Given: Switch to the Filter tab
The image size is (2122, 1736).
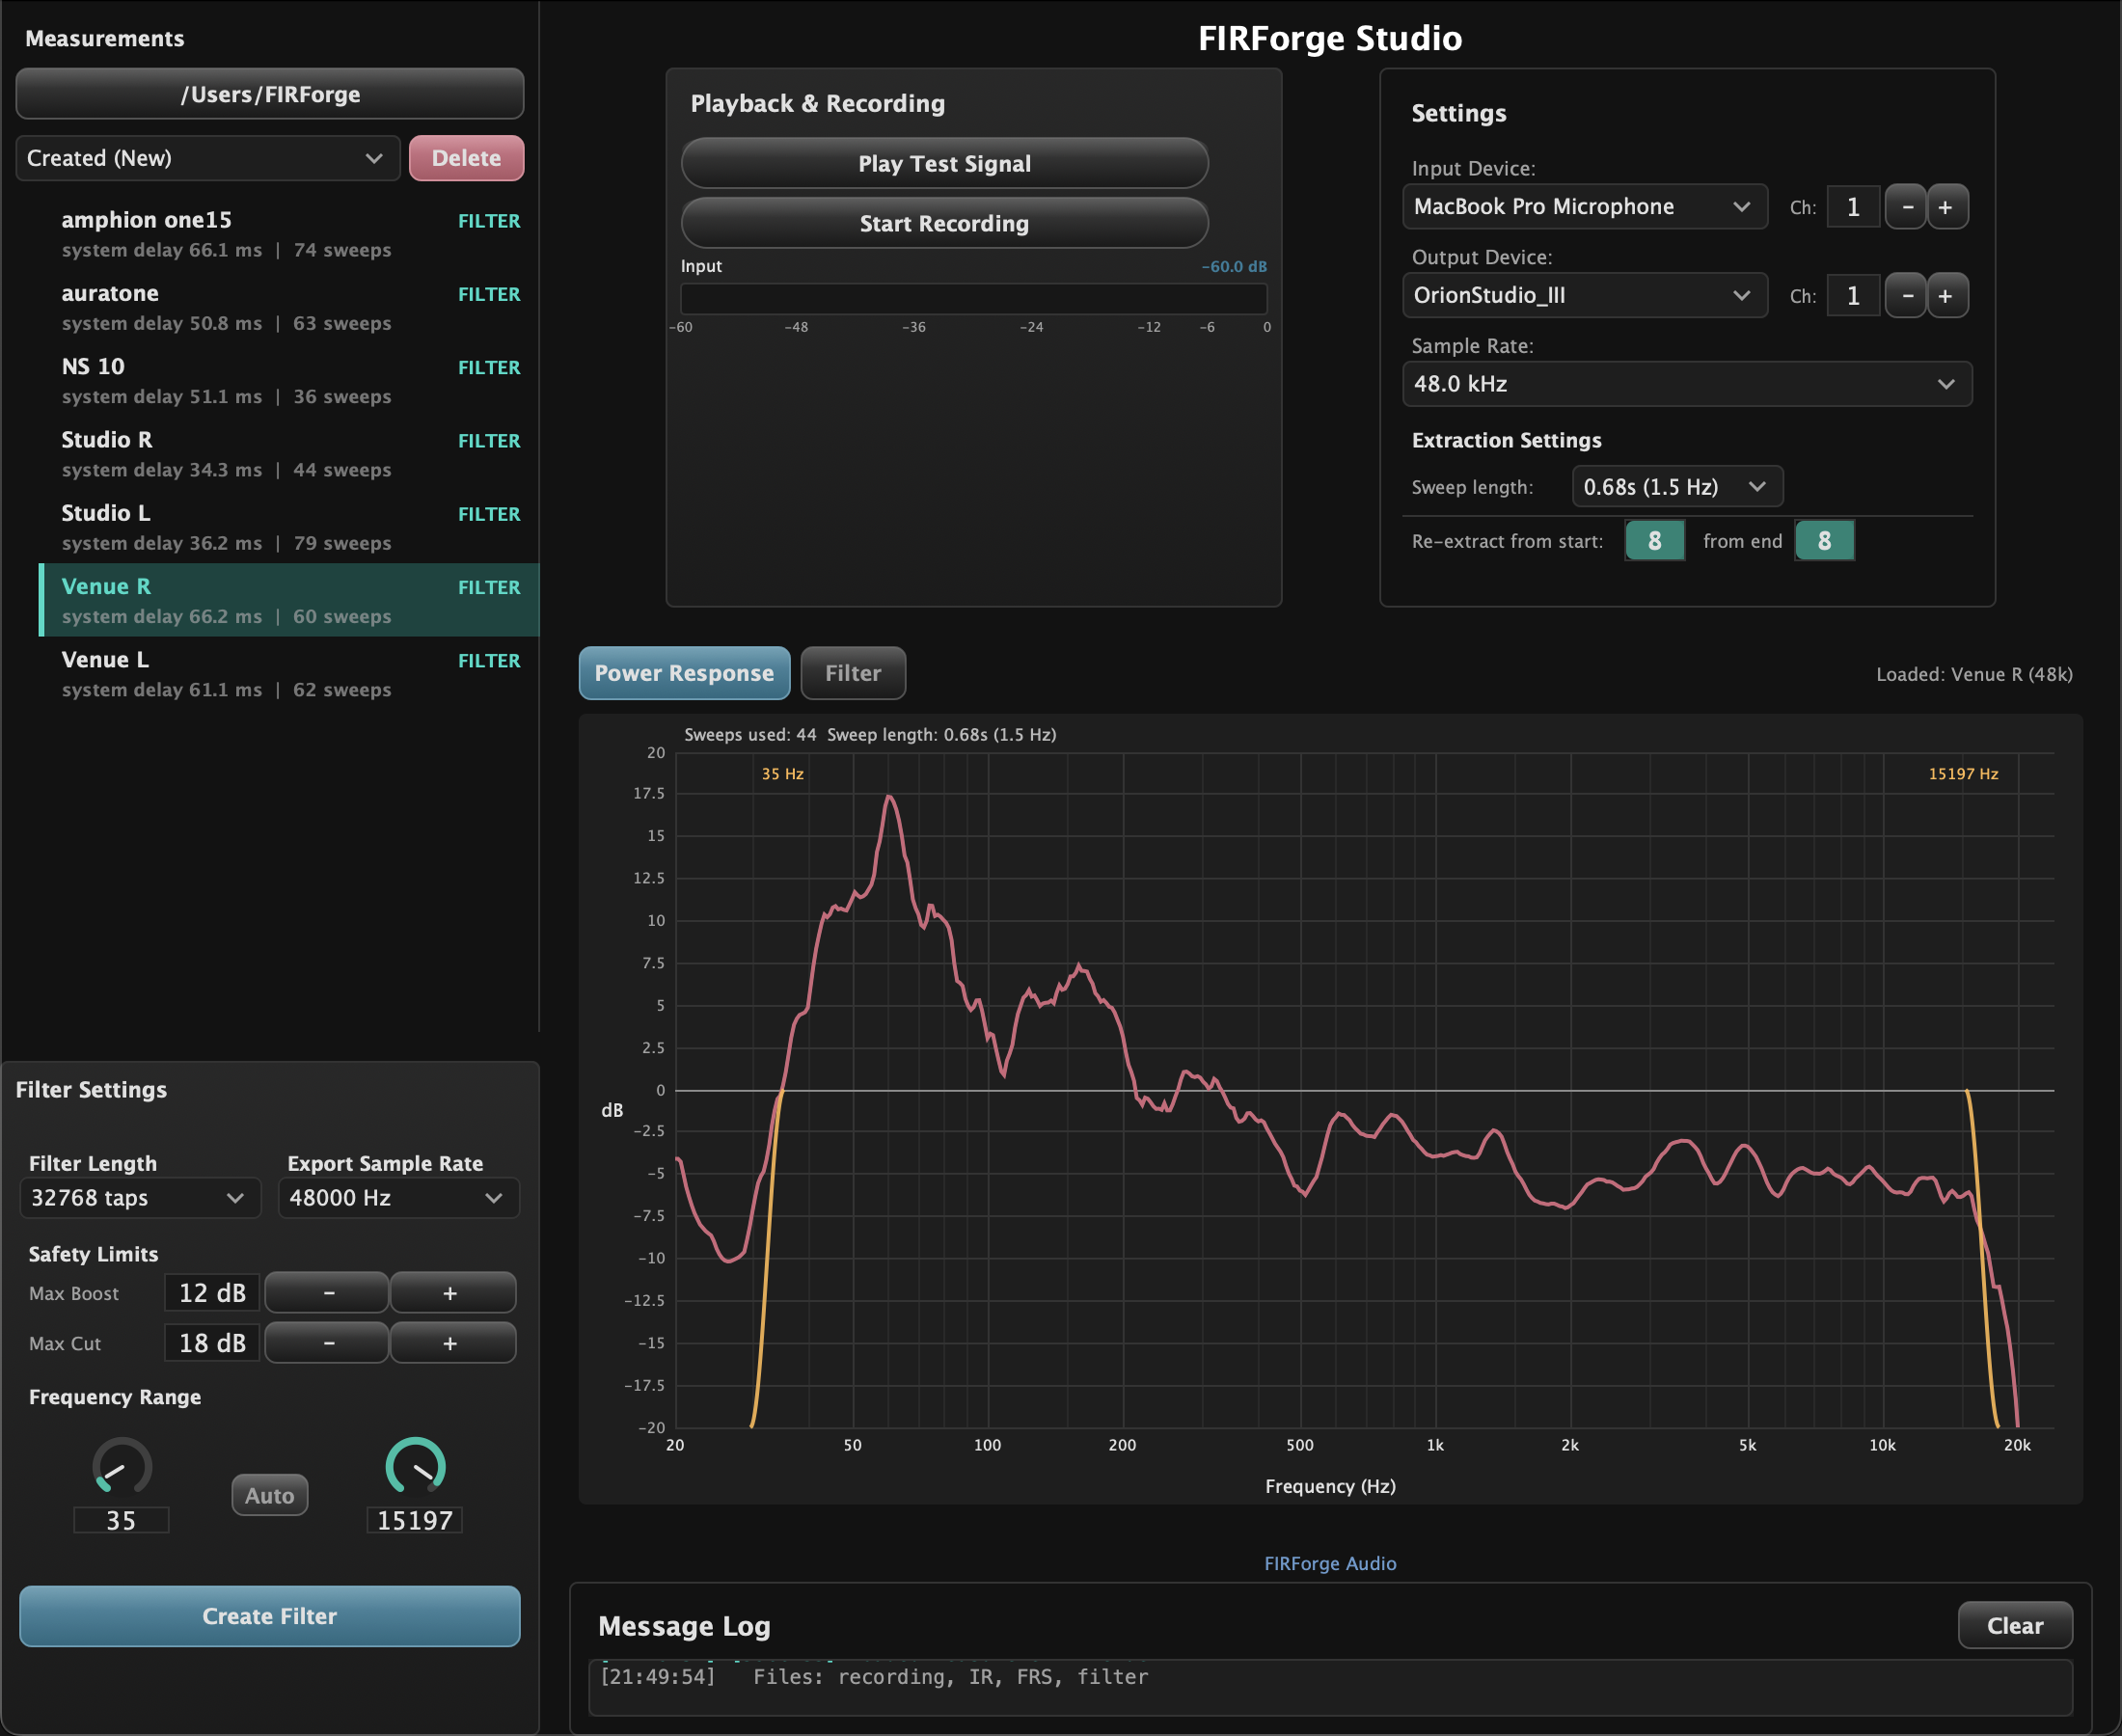Looking at the screenshot, I should [852, 673].
